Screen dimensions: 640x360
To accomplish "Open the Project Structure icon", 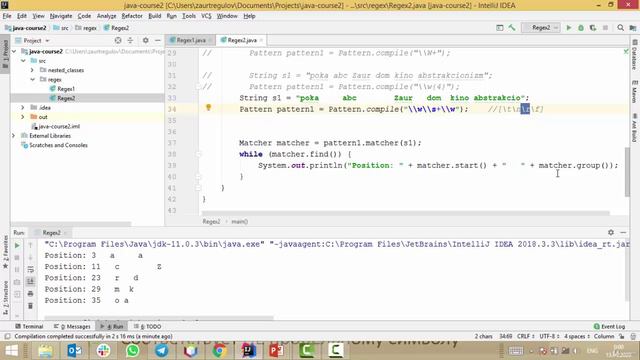I will click(633, 28).
